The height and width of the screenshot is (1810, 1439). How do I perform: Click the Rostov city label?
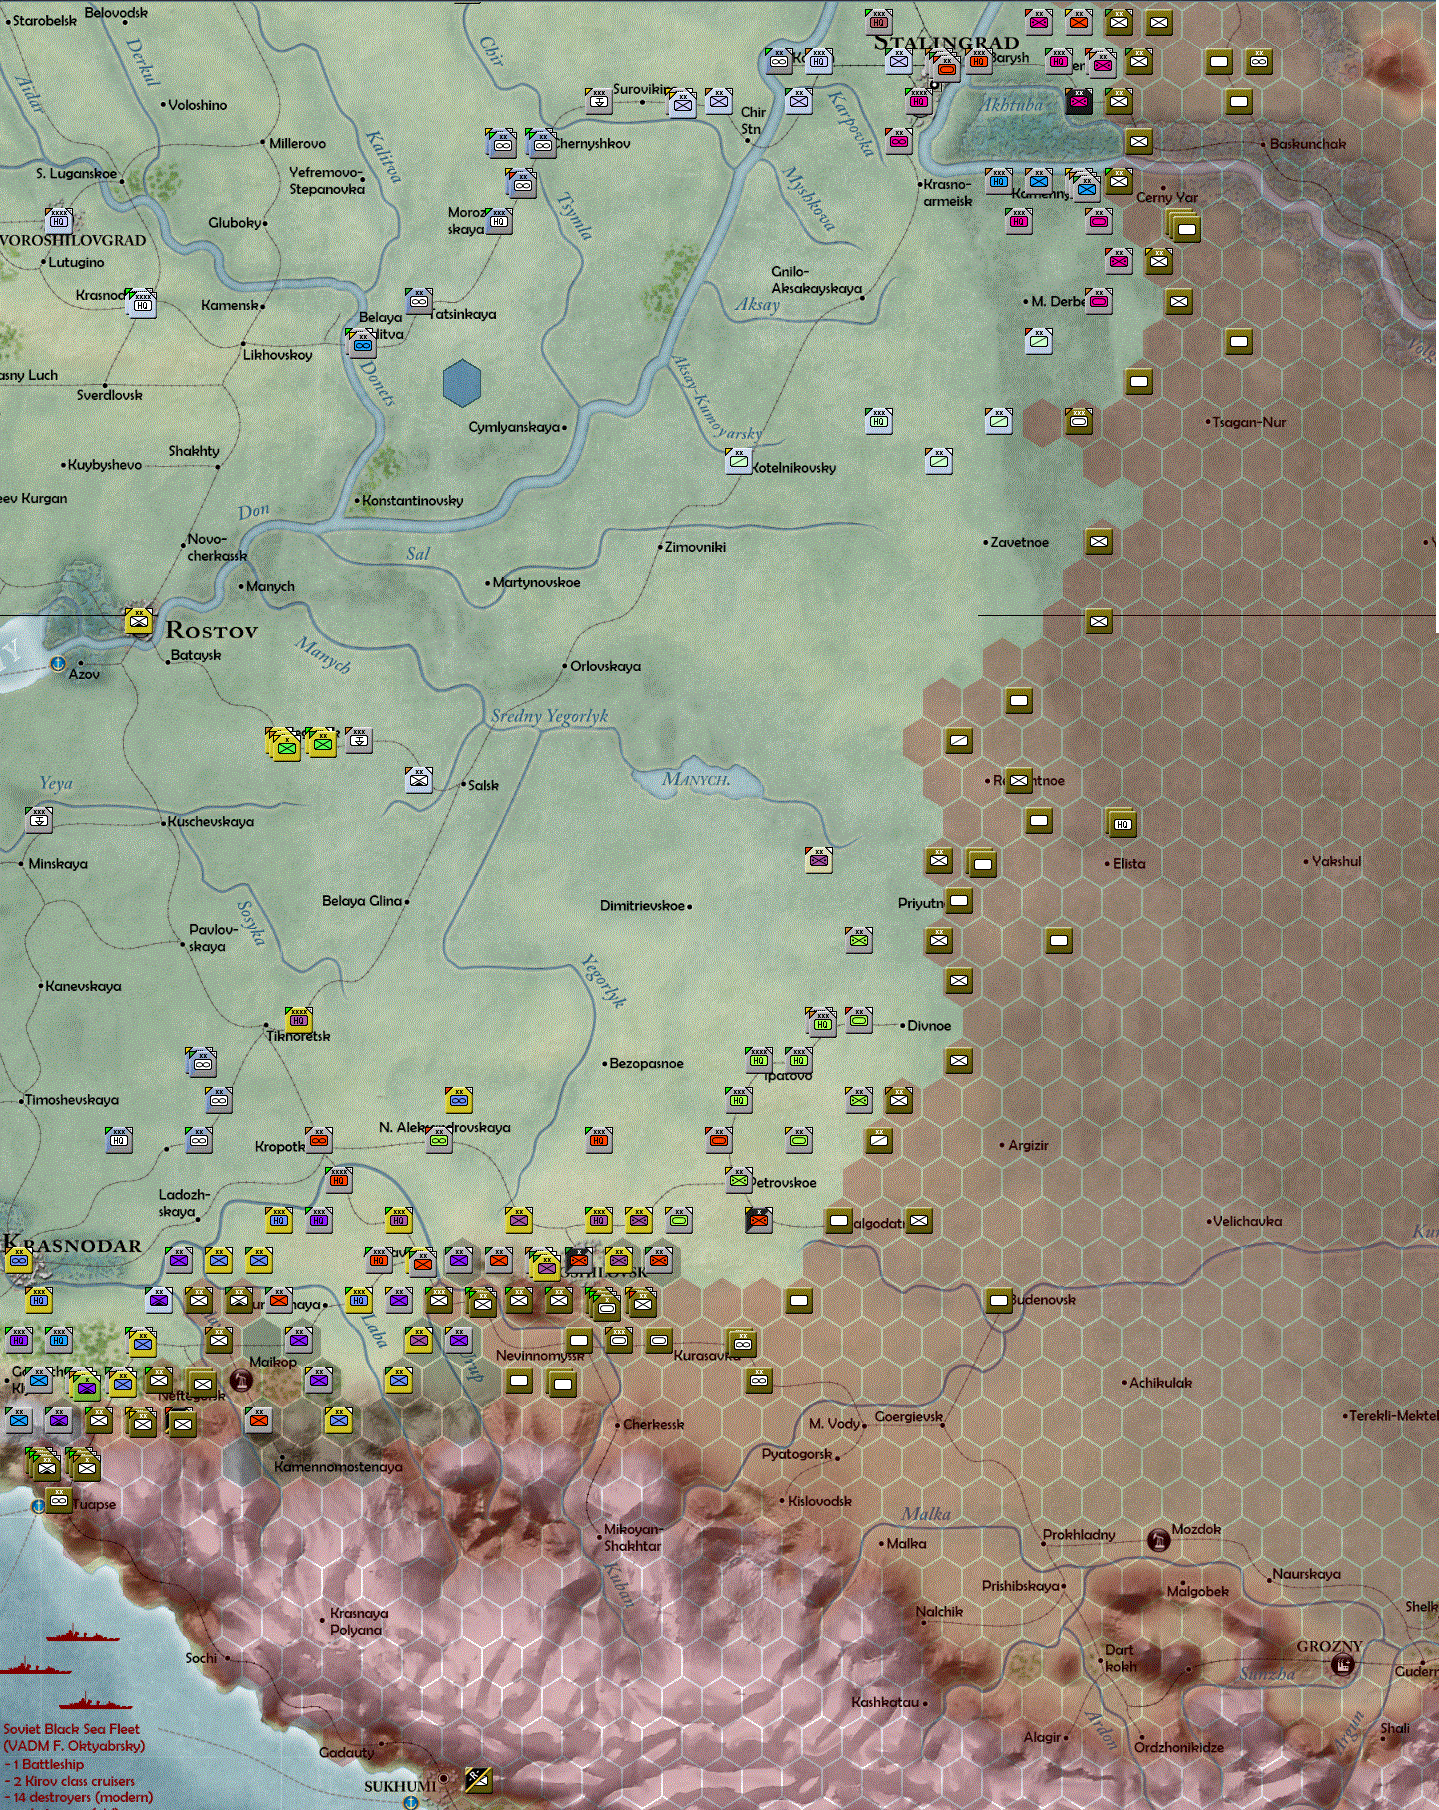(x=212, y=630)
